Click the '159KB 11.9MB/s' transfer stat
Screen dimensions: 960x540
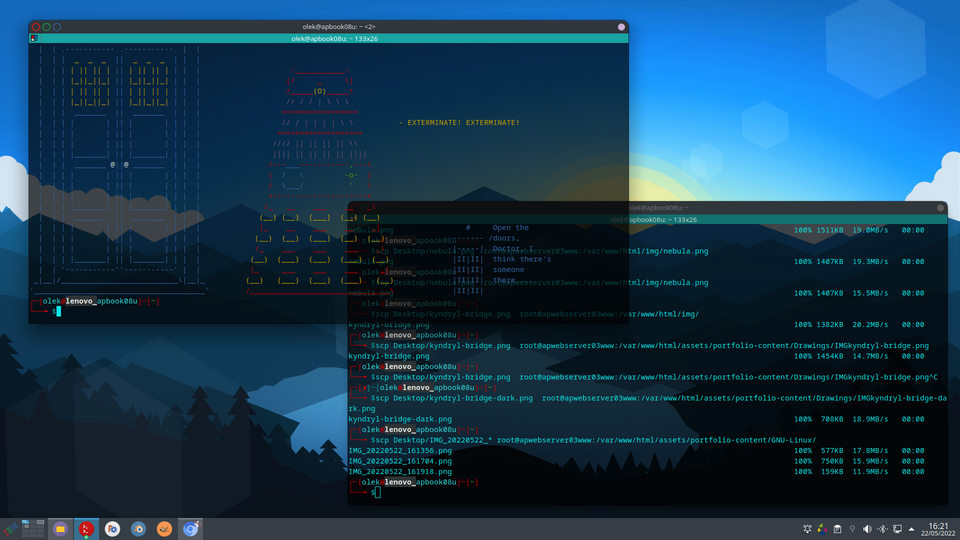(855, 471)
